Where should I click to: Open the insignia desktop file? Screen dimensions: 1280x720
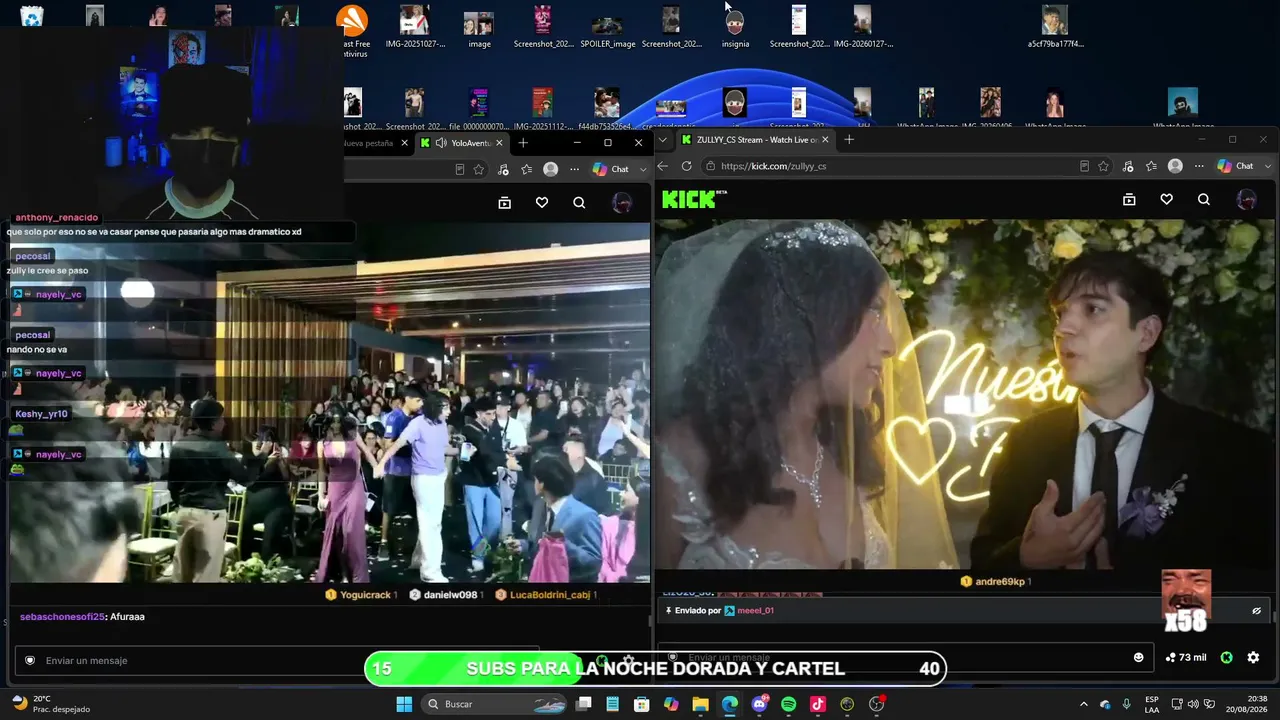(735, 28)
